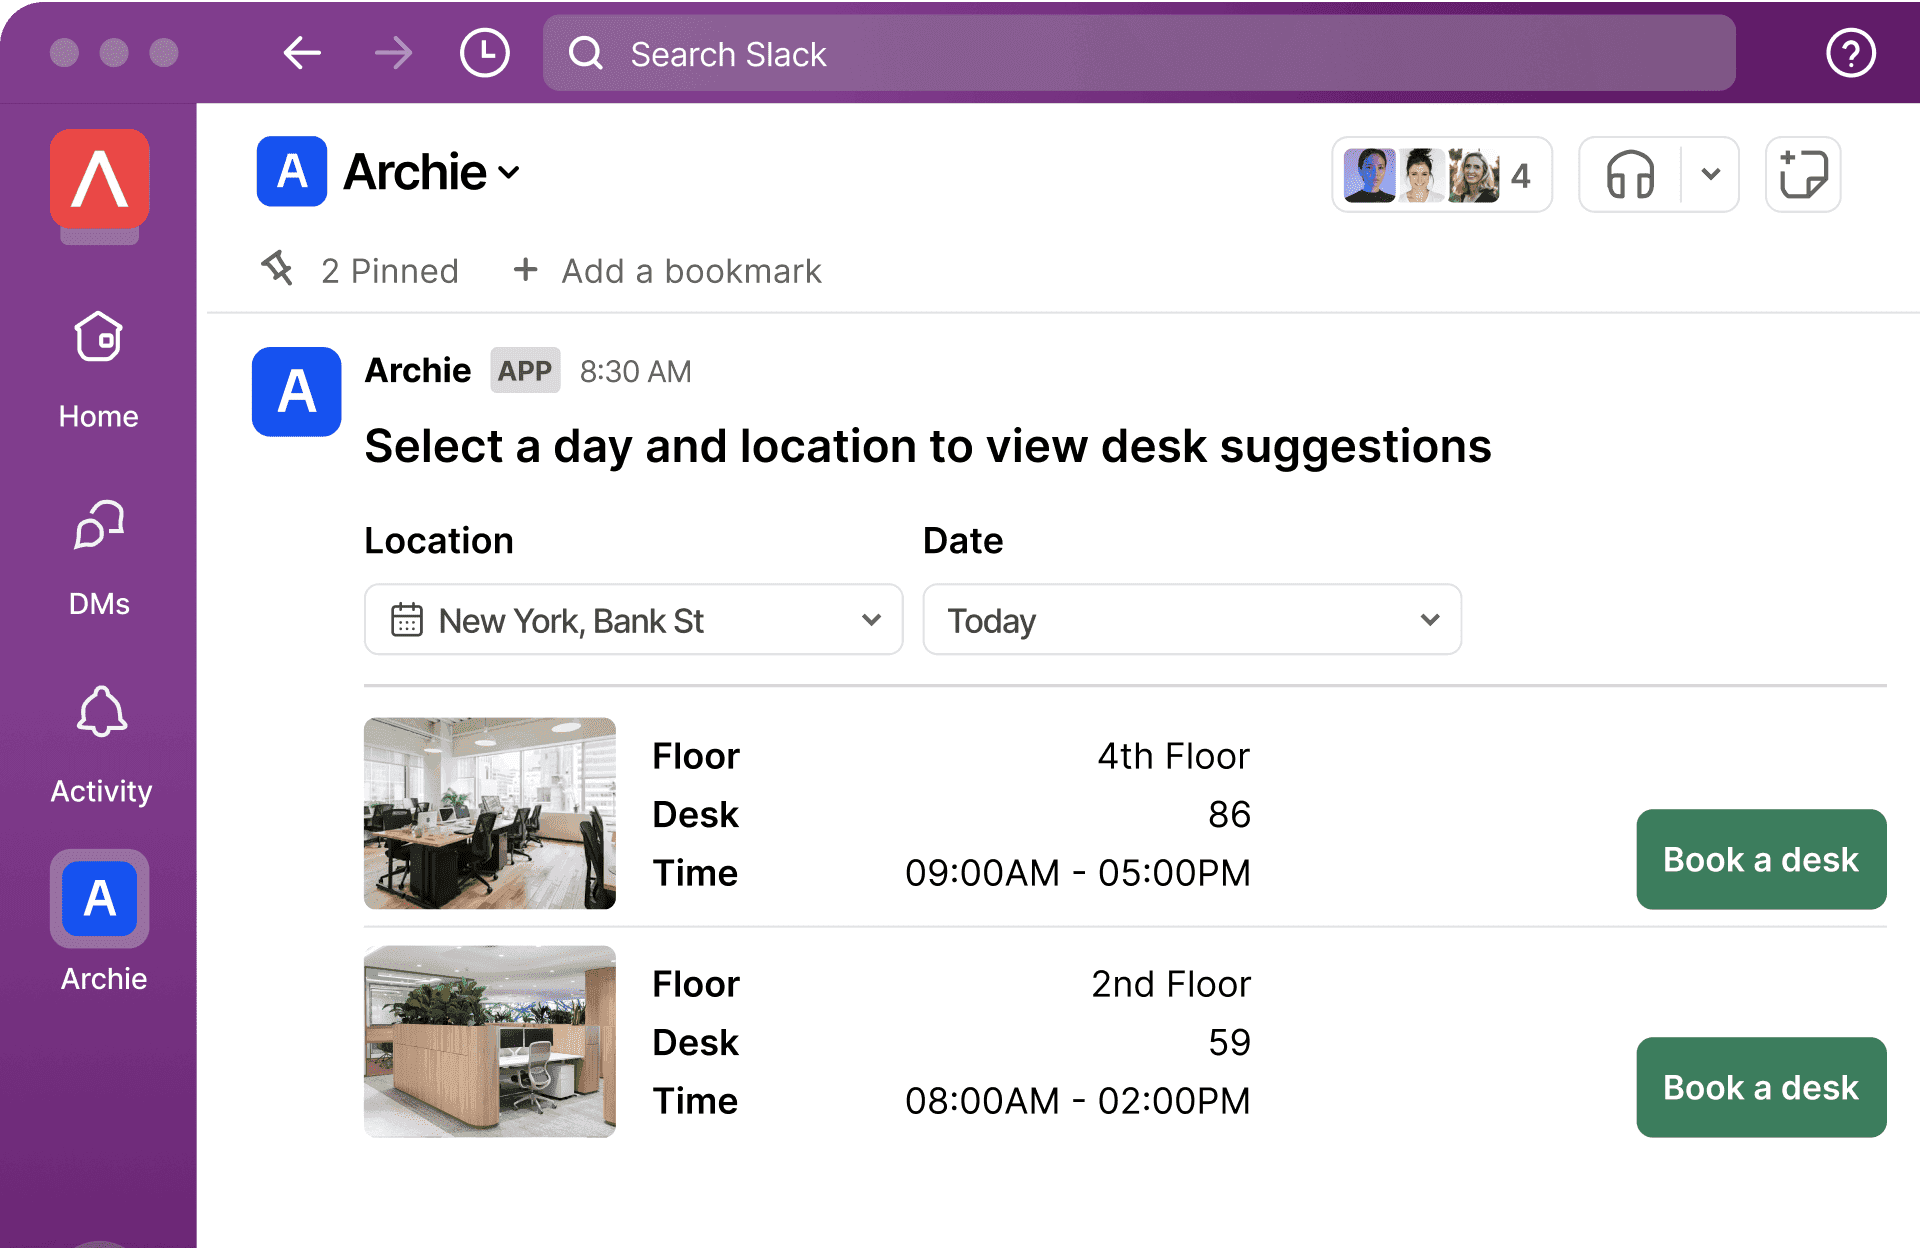Open DMs in the sidebar
Image resolution: width=1920 pixels, height=1248 pixels.
(x=98, y=550)
